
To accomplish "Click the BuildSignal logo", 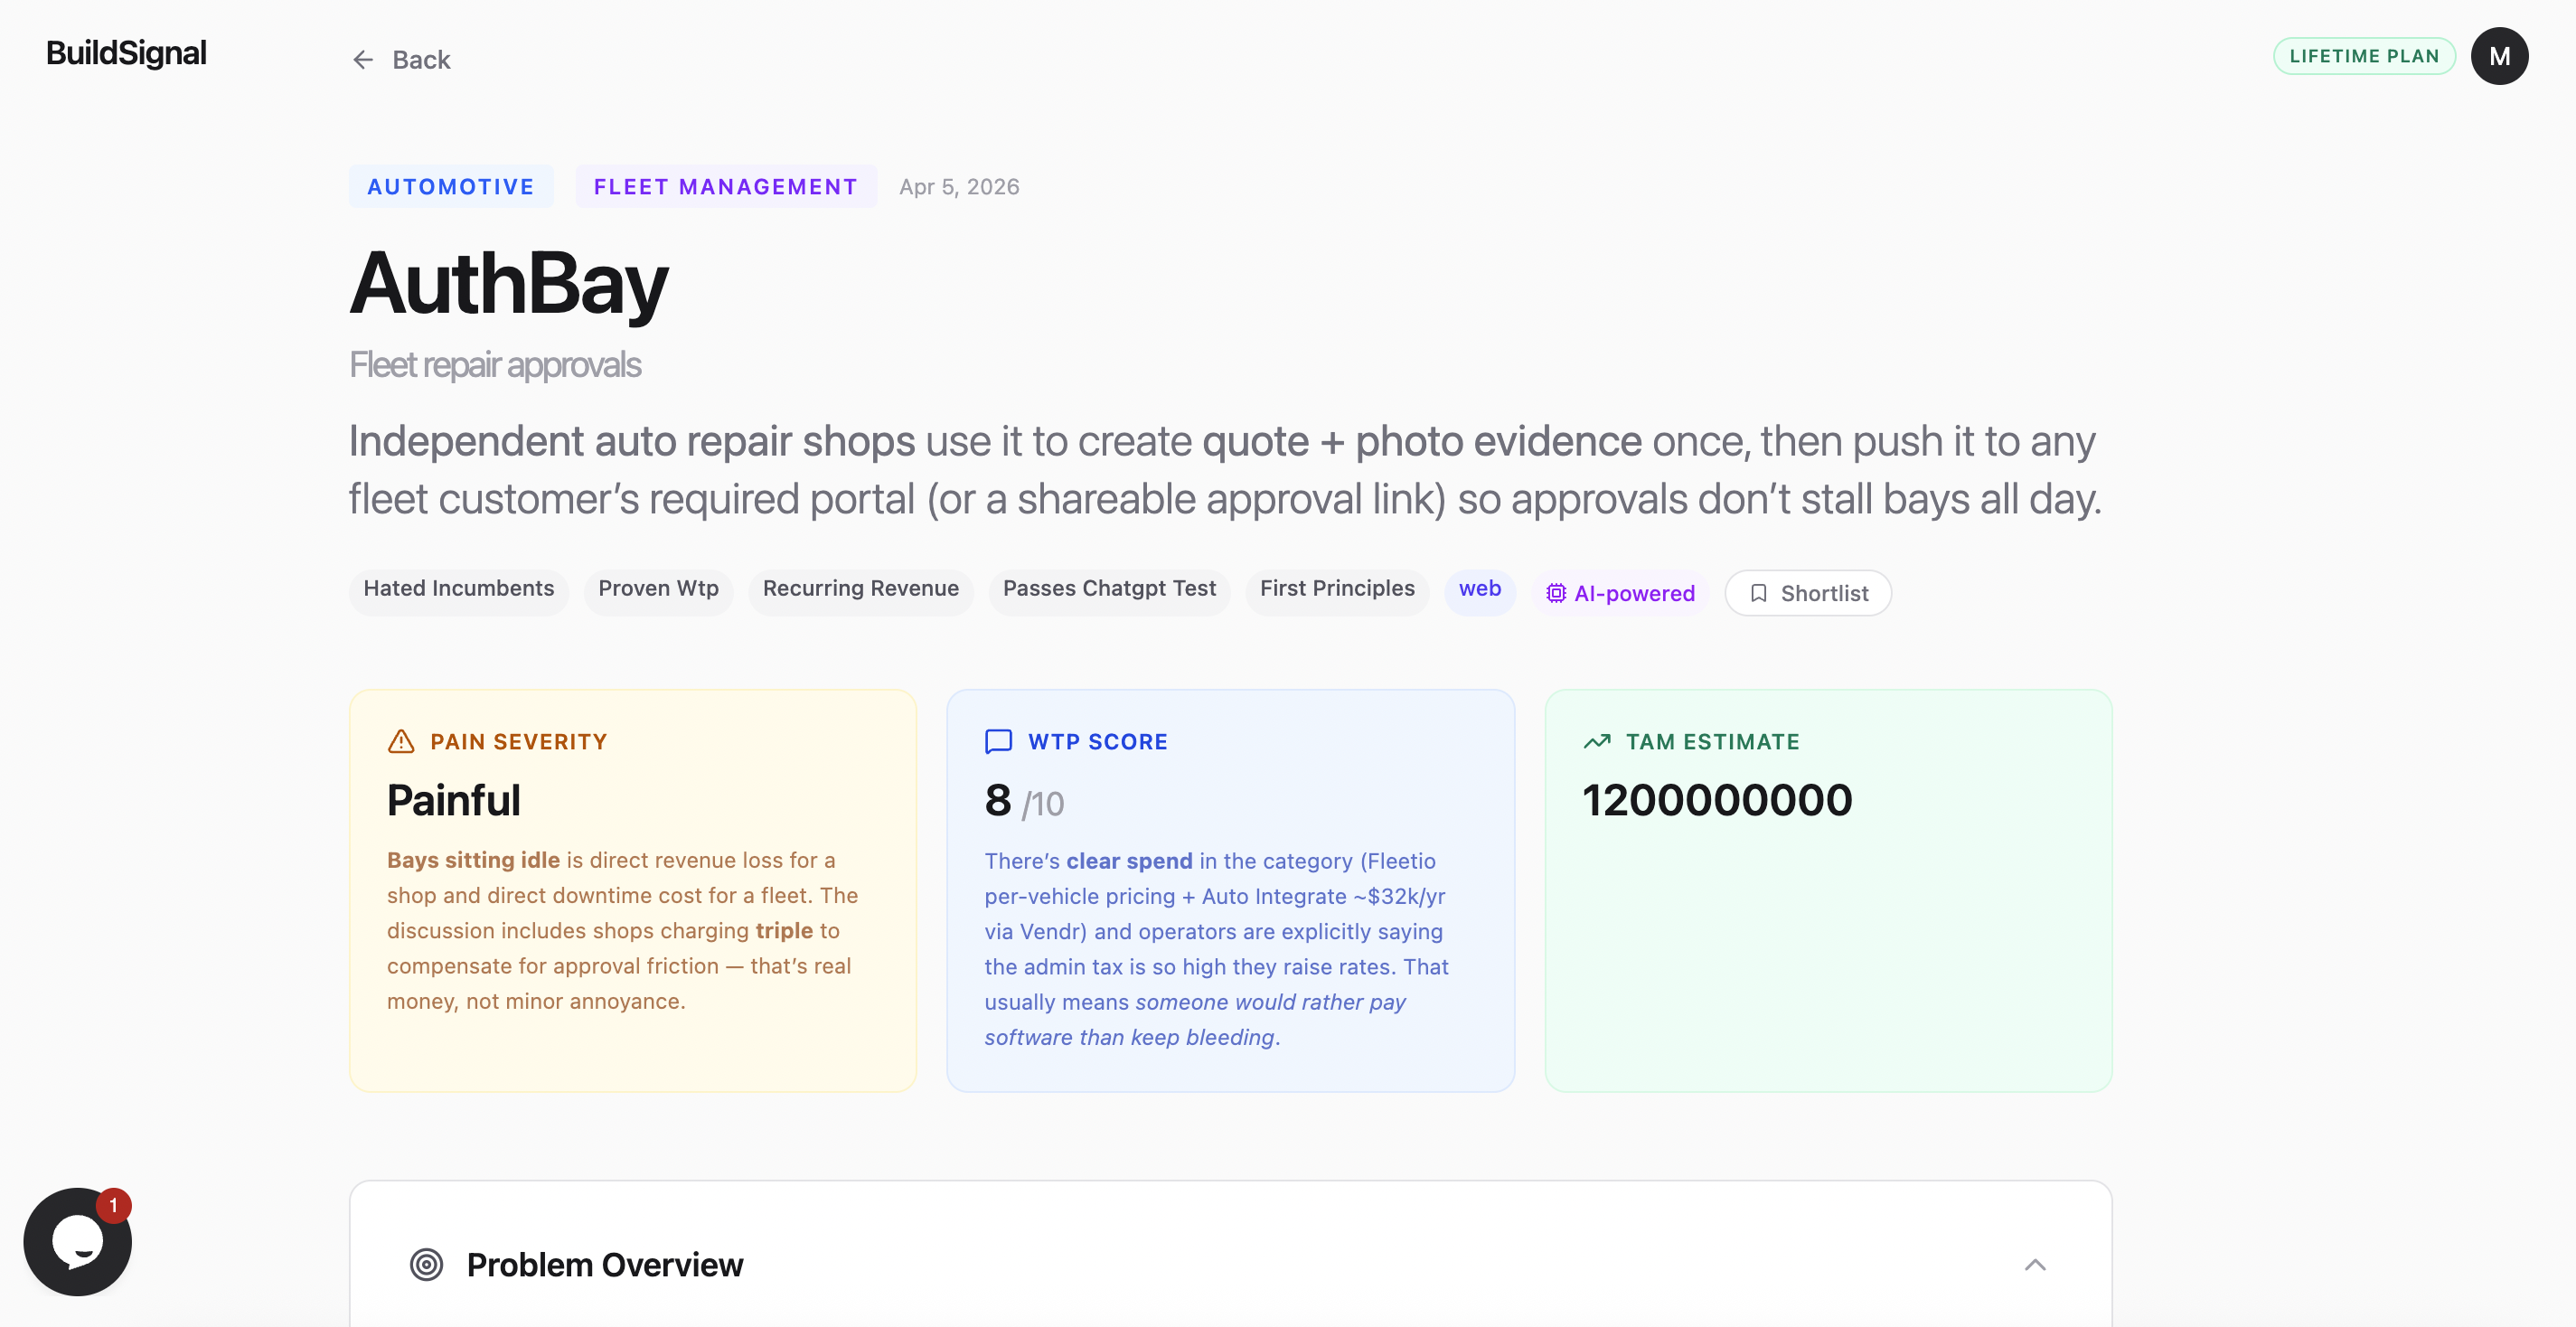I will [126, 53].
